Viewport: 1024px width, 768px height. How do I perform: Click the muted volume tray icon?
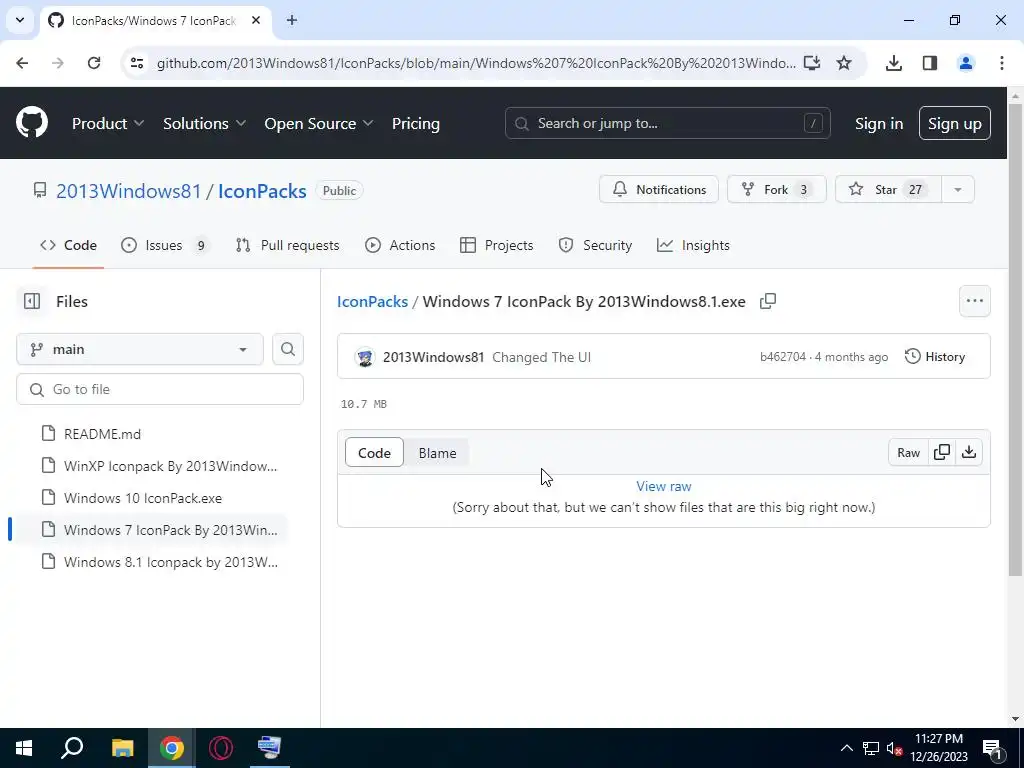click(894, 748)
